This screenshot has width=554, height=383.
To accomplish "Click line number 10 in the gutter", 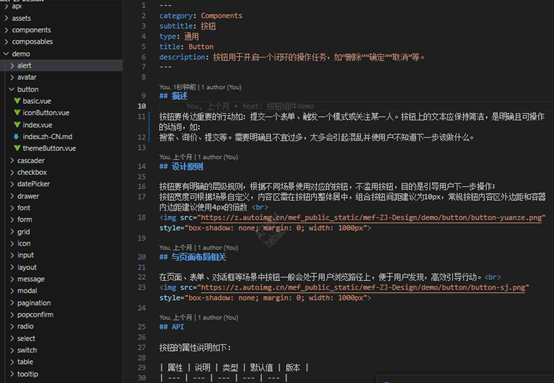I will [x=142, y=106].
